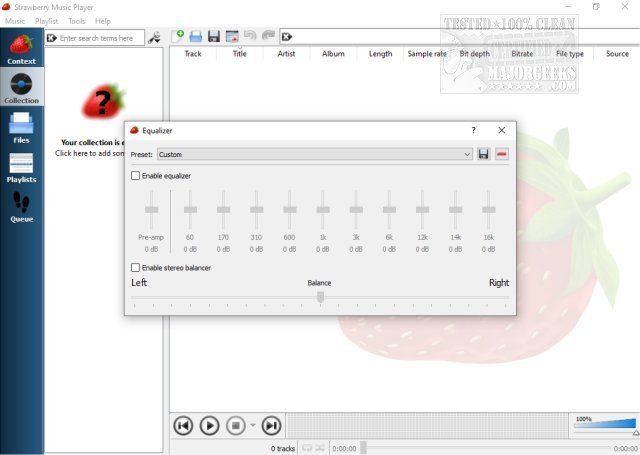Click the 1k band slider
The image size is (640, 455).
[323, 210]
